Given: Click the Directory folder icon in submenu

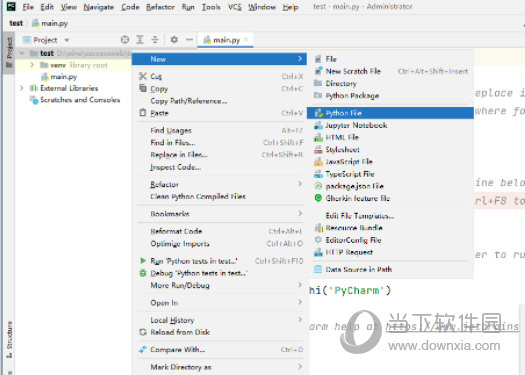Looking at the screenshot, I should [x=318, y=83].
